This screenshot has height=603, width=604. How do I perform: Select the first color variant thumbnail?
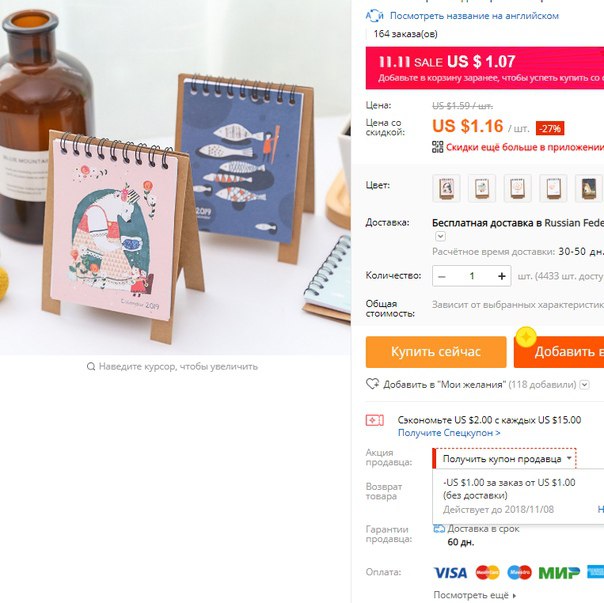tap(446, 188)
